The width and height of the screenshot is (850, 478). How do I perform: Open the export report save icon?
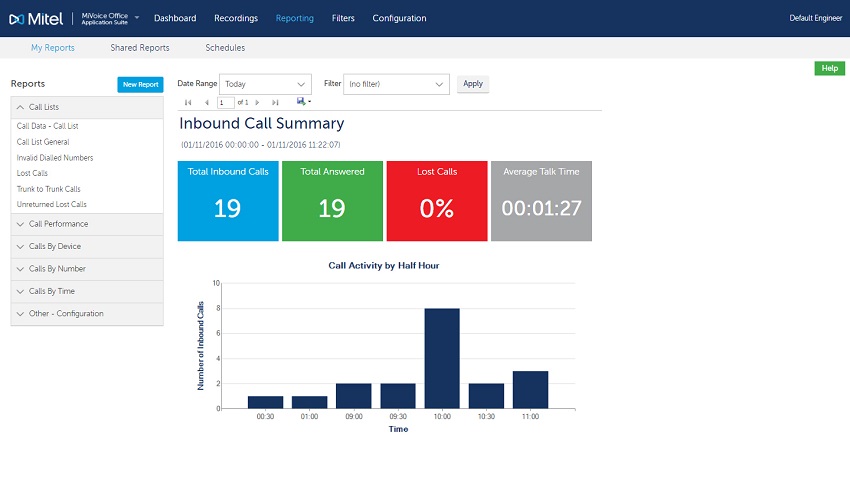[303, 101]
